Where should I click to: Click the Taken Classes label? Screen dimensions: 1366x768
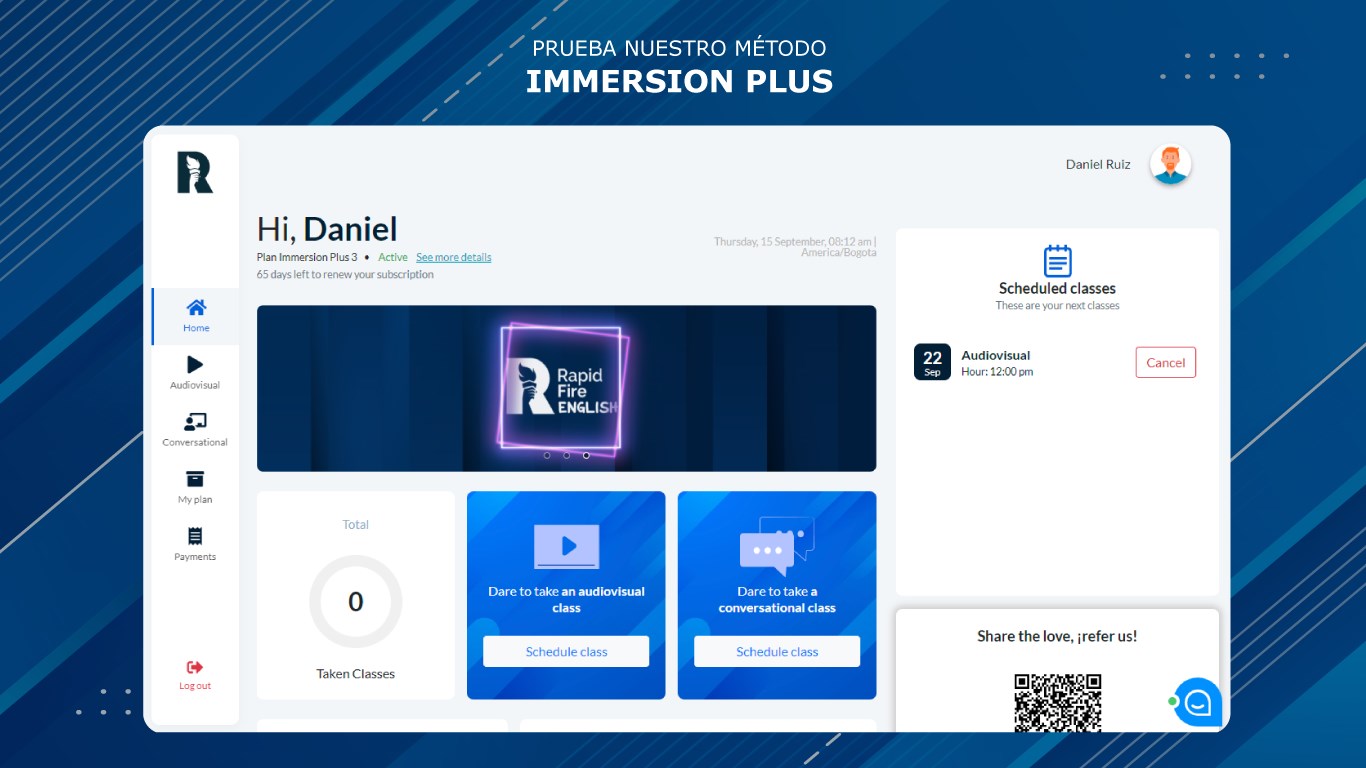[x=356, y=674]
